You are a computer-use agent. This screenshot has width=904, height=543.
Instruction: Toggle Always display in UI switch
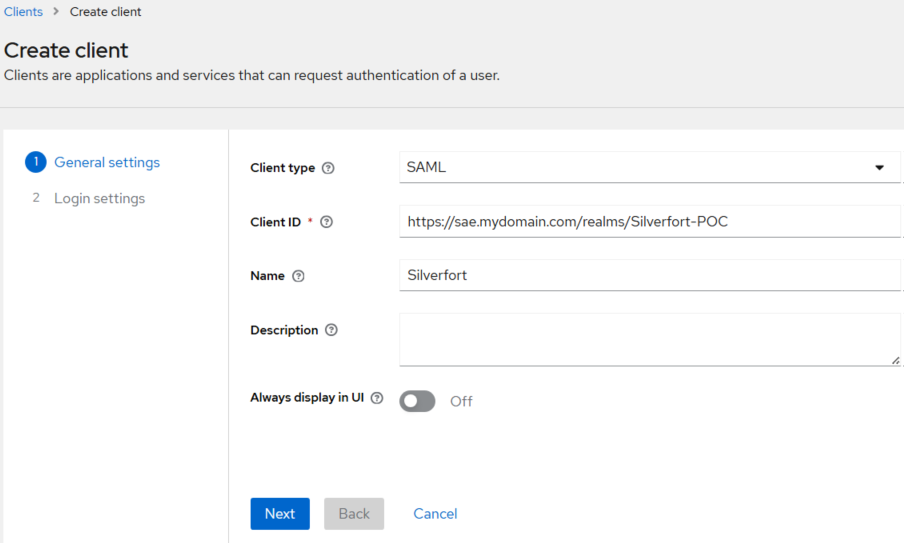(x=417, y=401)
